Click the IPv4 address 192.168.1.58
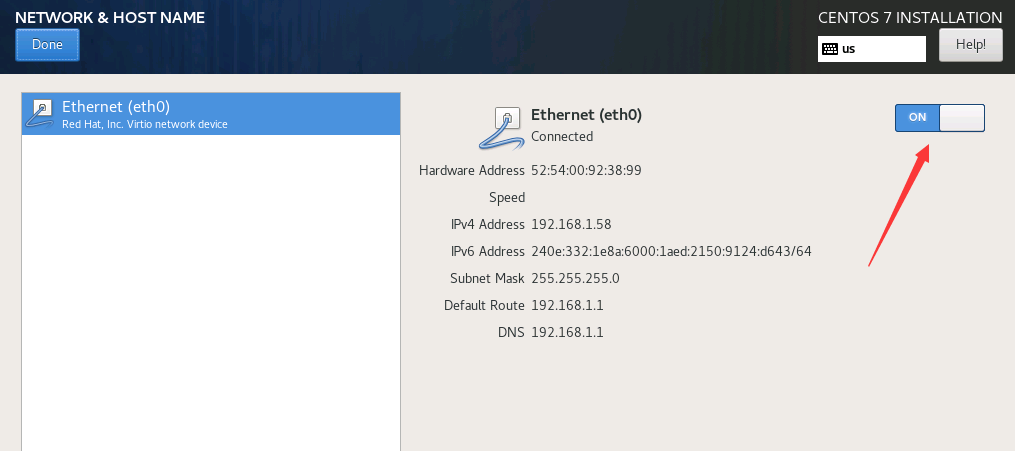 571,224
